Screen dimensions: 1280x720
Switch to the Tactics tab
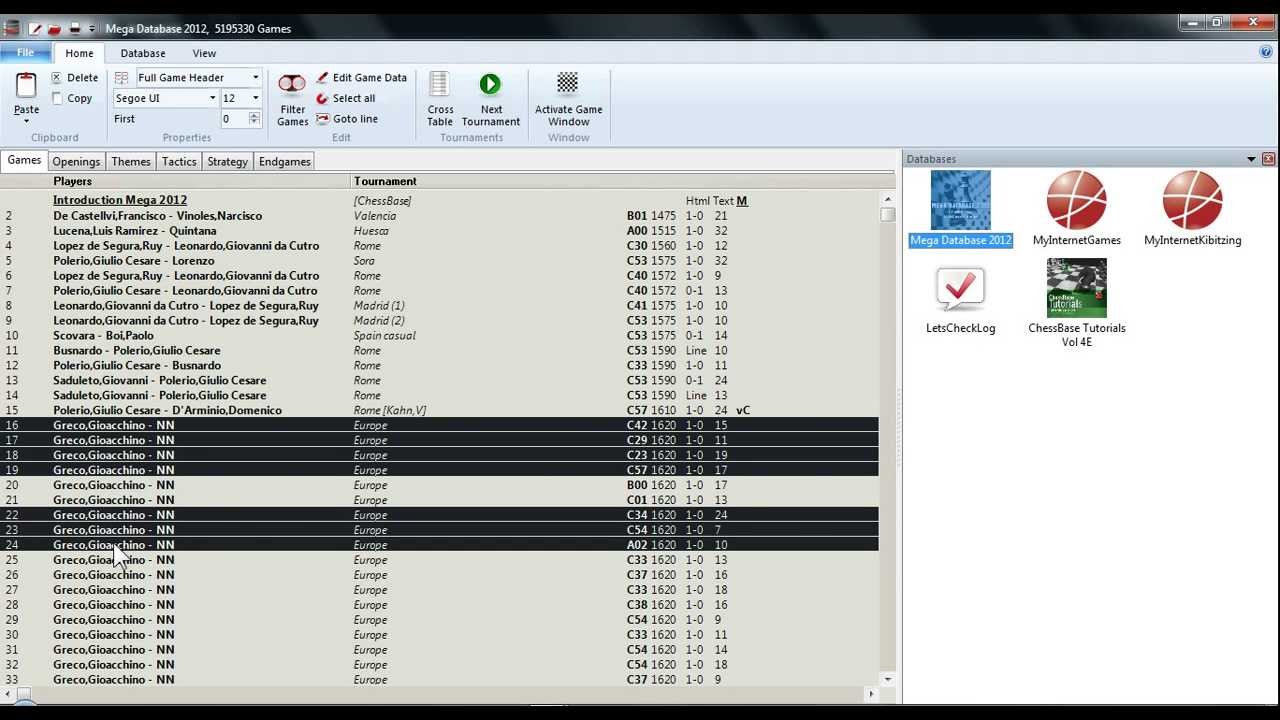(x=179, y=161)
